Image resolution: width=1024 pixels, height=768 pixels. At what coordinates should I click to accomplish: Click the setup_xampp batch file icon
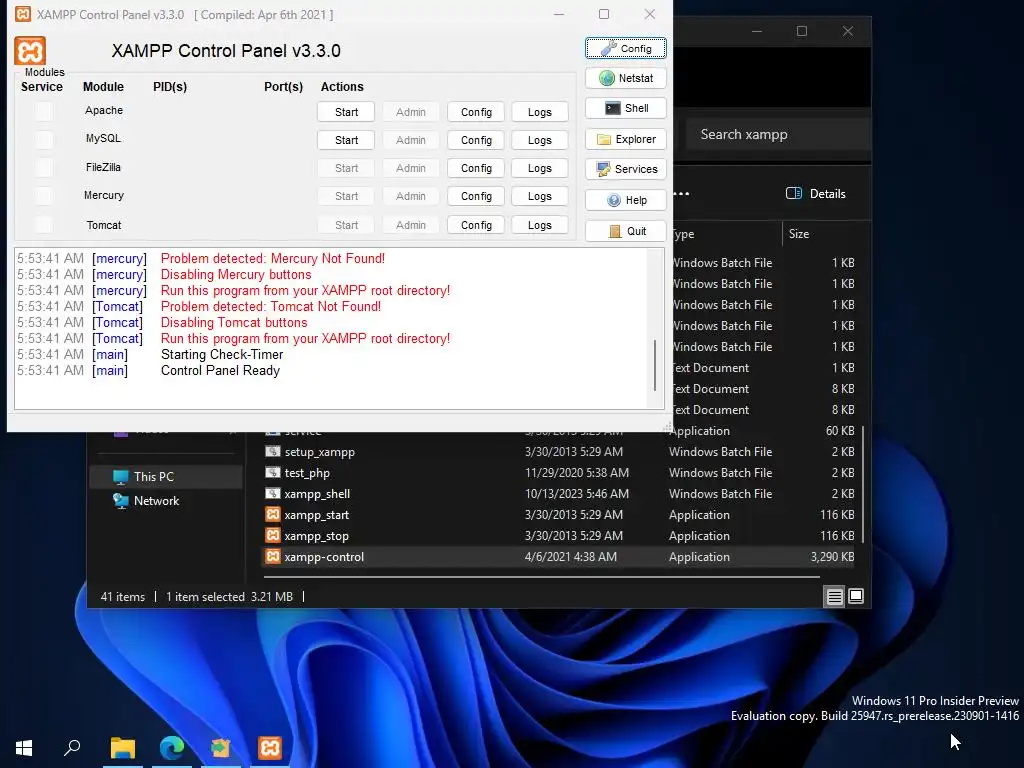[273, 451]
